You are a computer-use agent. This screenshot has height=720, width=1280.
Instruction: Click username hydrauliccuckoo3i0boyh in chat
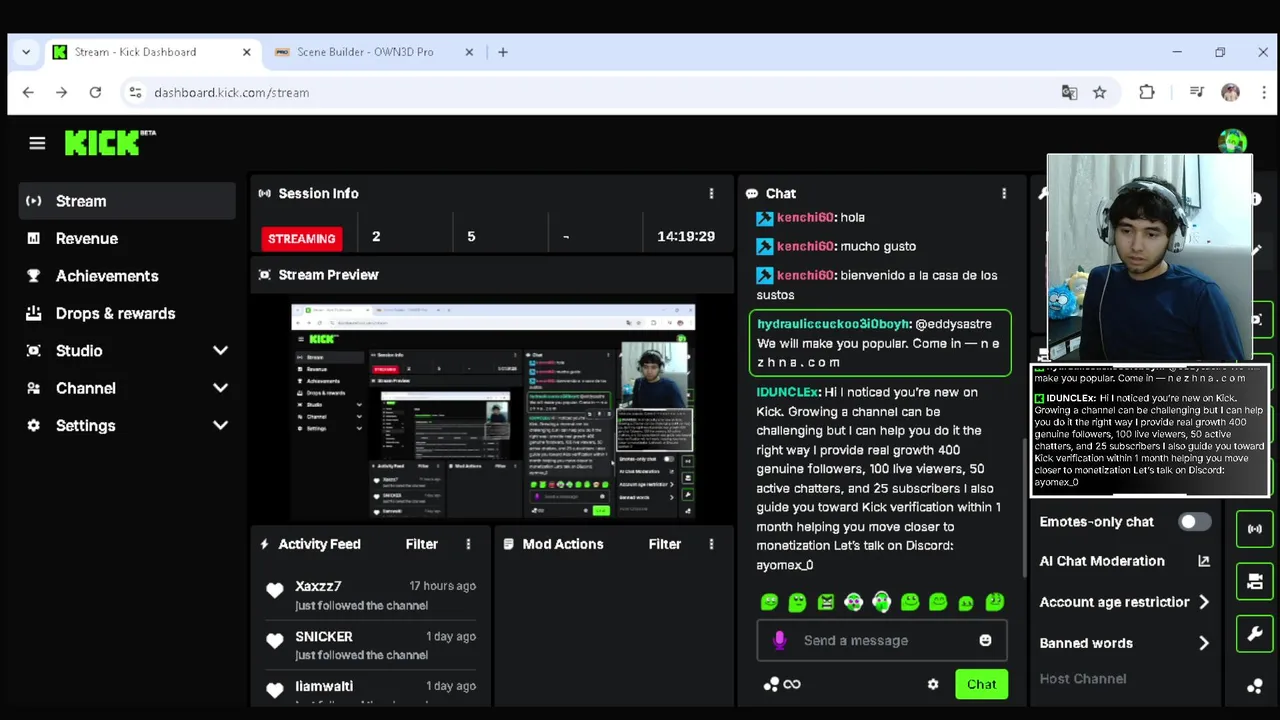833,324
